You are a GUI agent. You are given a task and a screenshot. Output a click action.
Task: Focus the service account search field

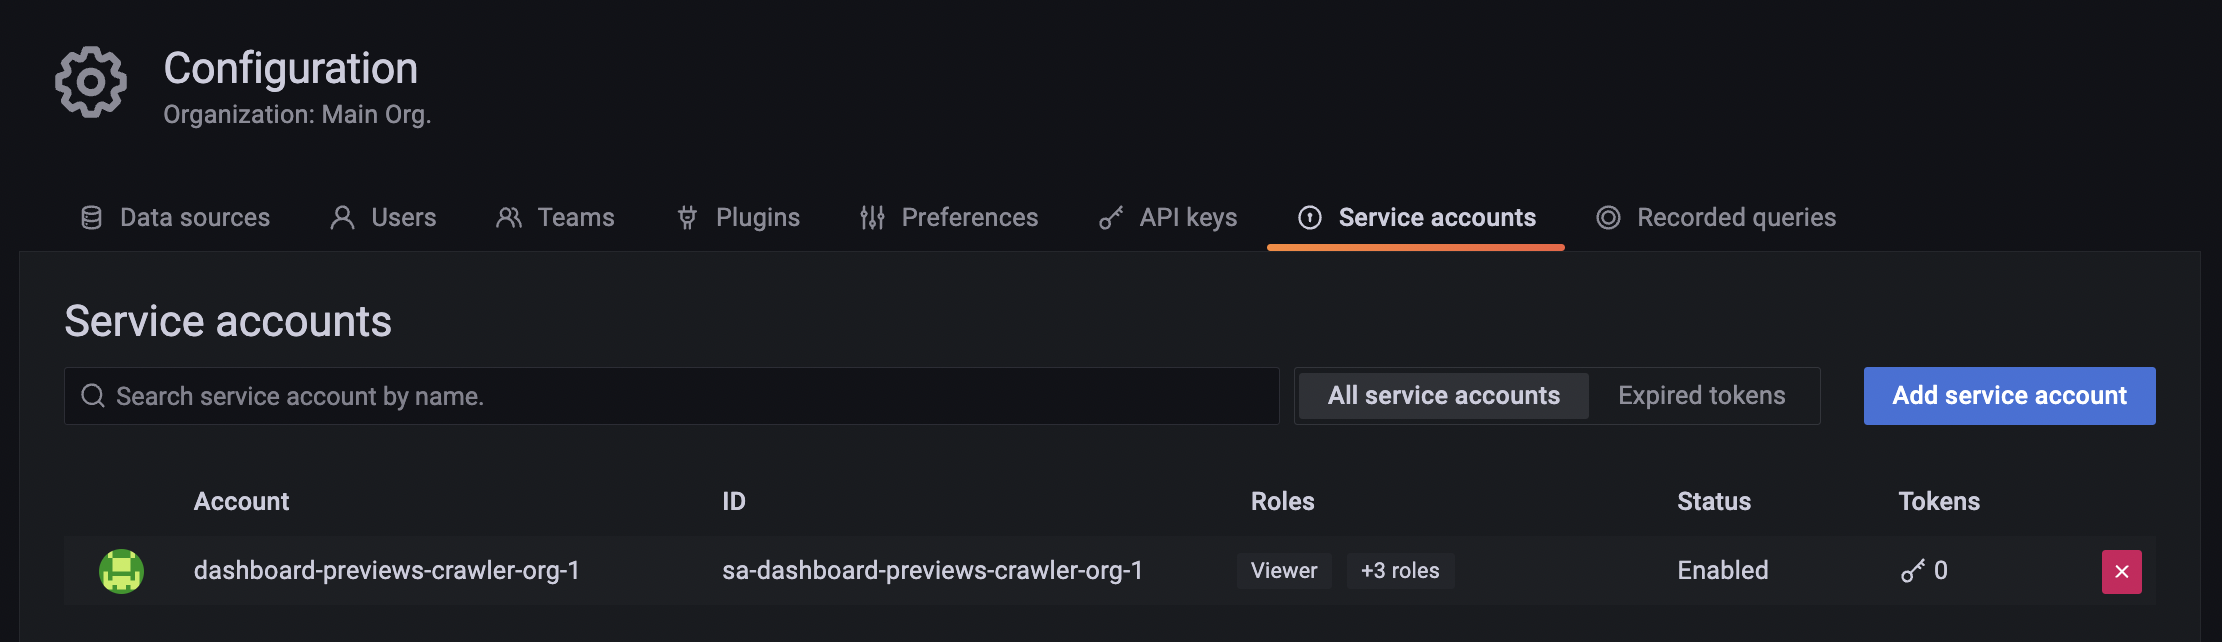pos(680,396)
